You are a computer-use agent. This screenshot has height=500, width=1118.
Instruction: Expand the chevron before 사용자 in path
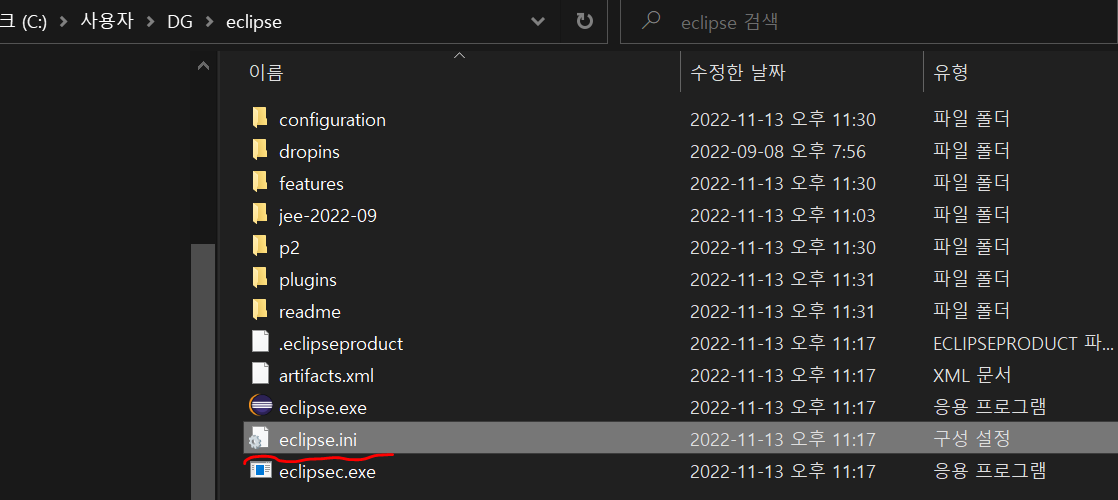(63, 22)
